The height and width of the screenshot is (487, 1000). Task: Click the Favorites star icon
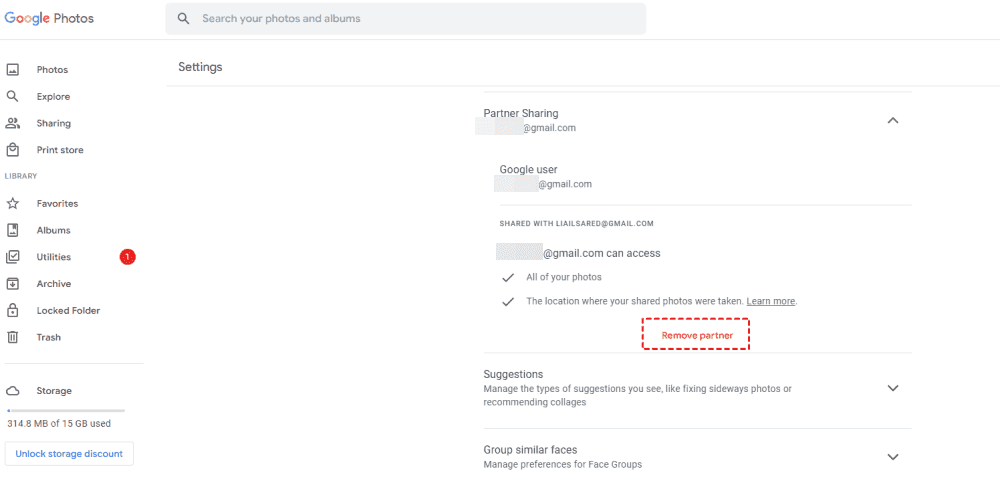tap(13, 204)
